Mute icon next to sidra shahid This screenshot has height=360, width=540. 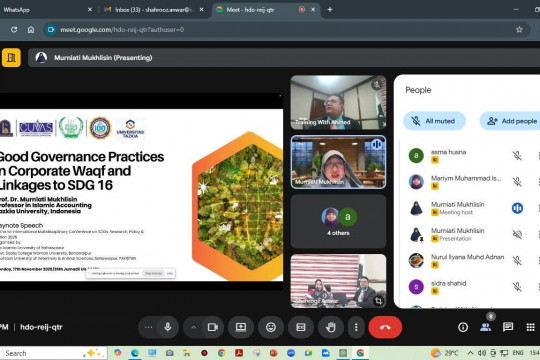[x=517, y=287]
